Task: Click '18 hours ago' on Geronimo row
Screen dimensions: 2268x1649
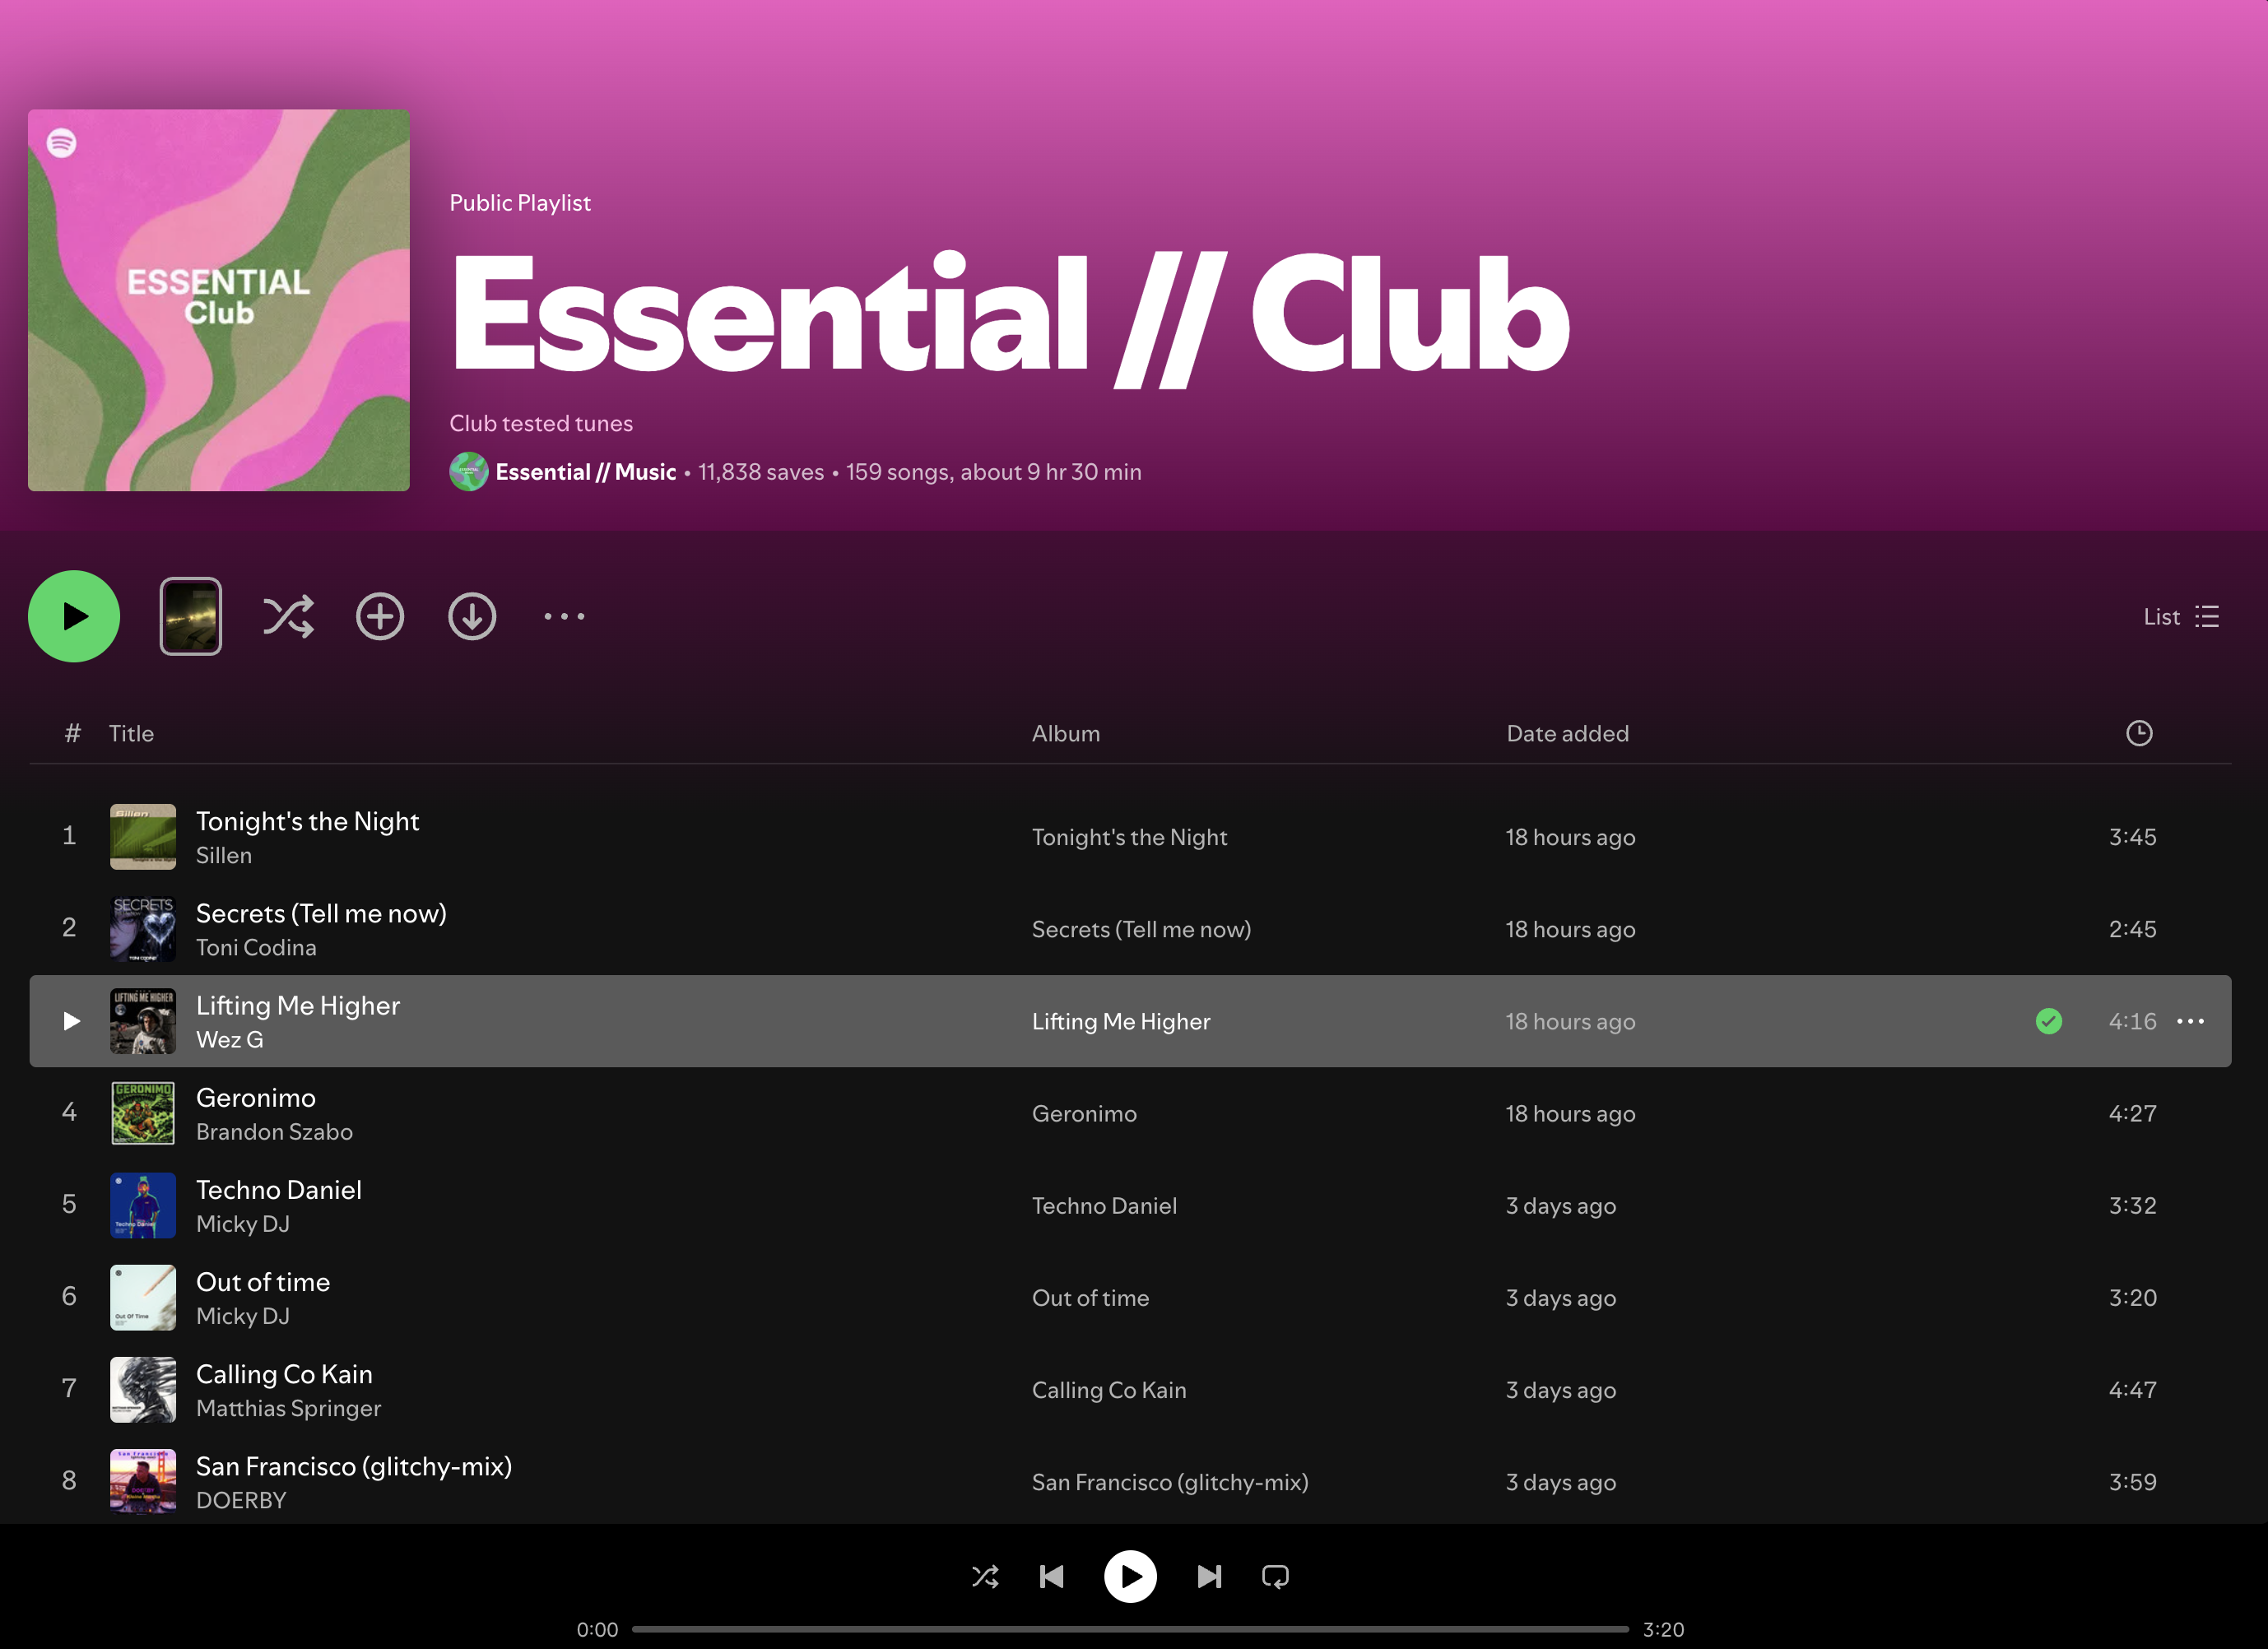Action: click(1570, 1113)
